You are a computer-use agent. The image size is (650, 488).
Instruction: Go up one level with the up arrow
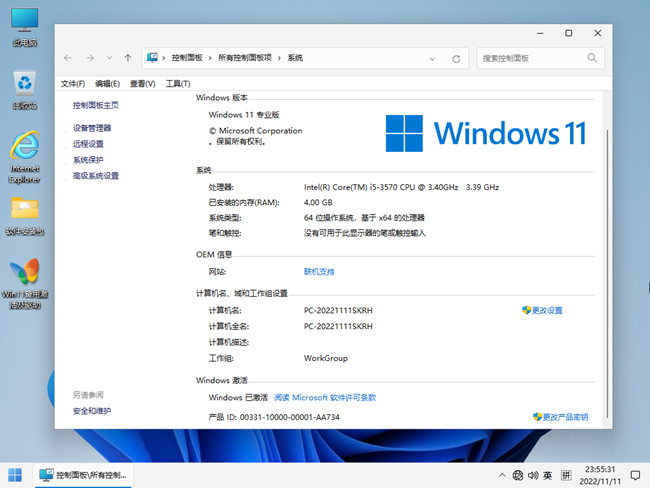(x=128, y=58)
